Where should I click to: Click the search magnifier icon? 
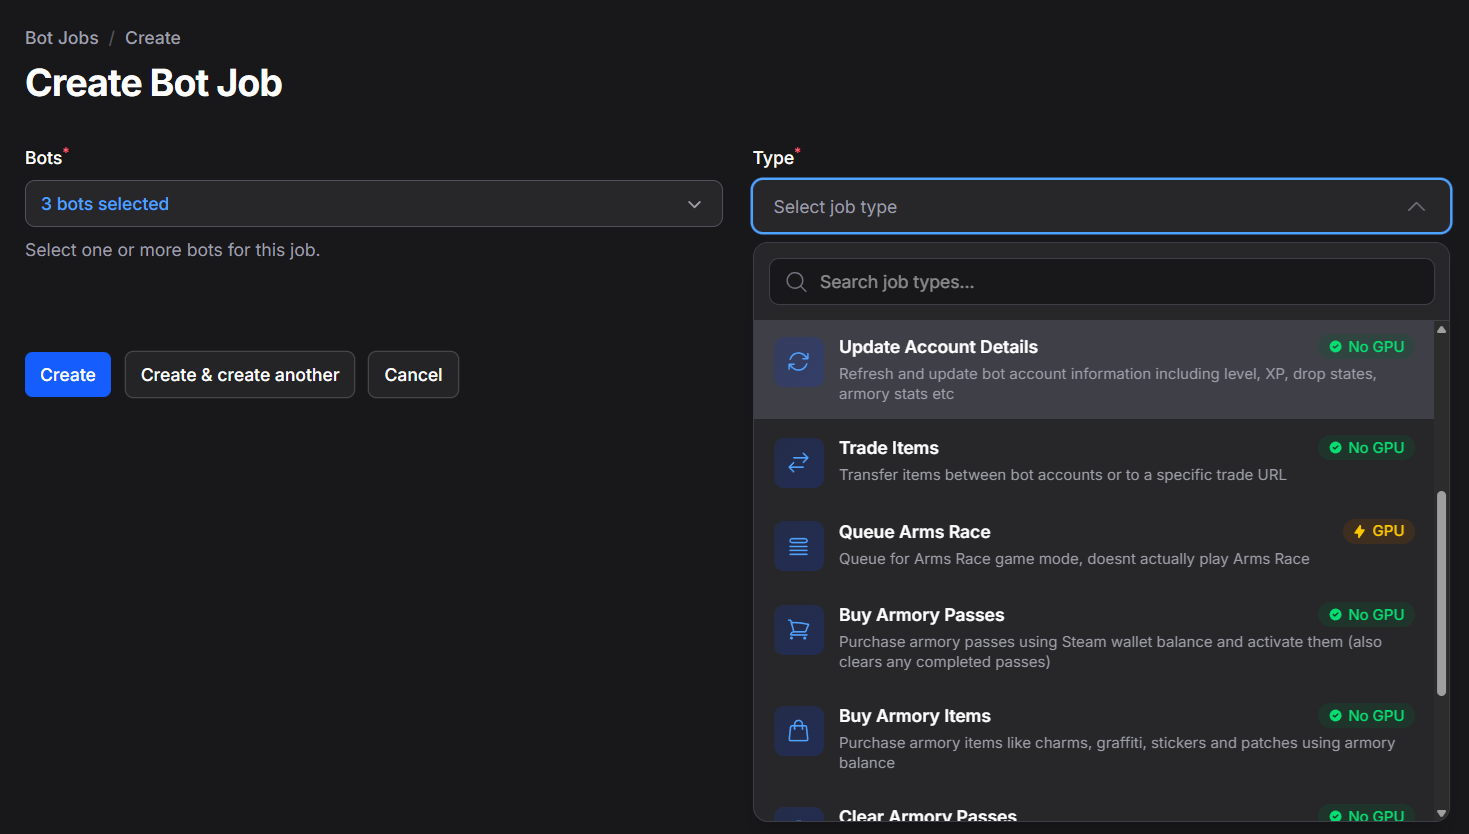(x=795, y=281)
